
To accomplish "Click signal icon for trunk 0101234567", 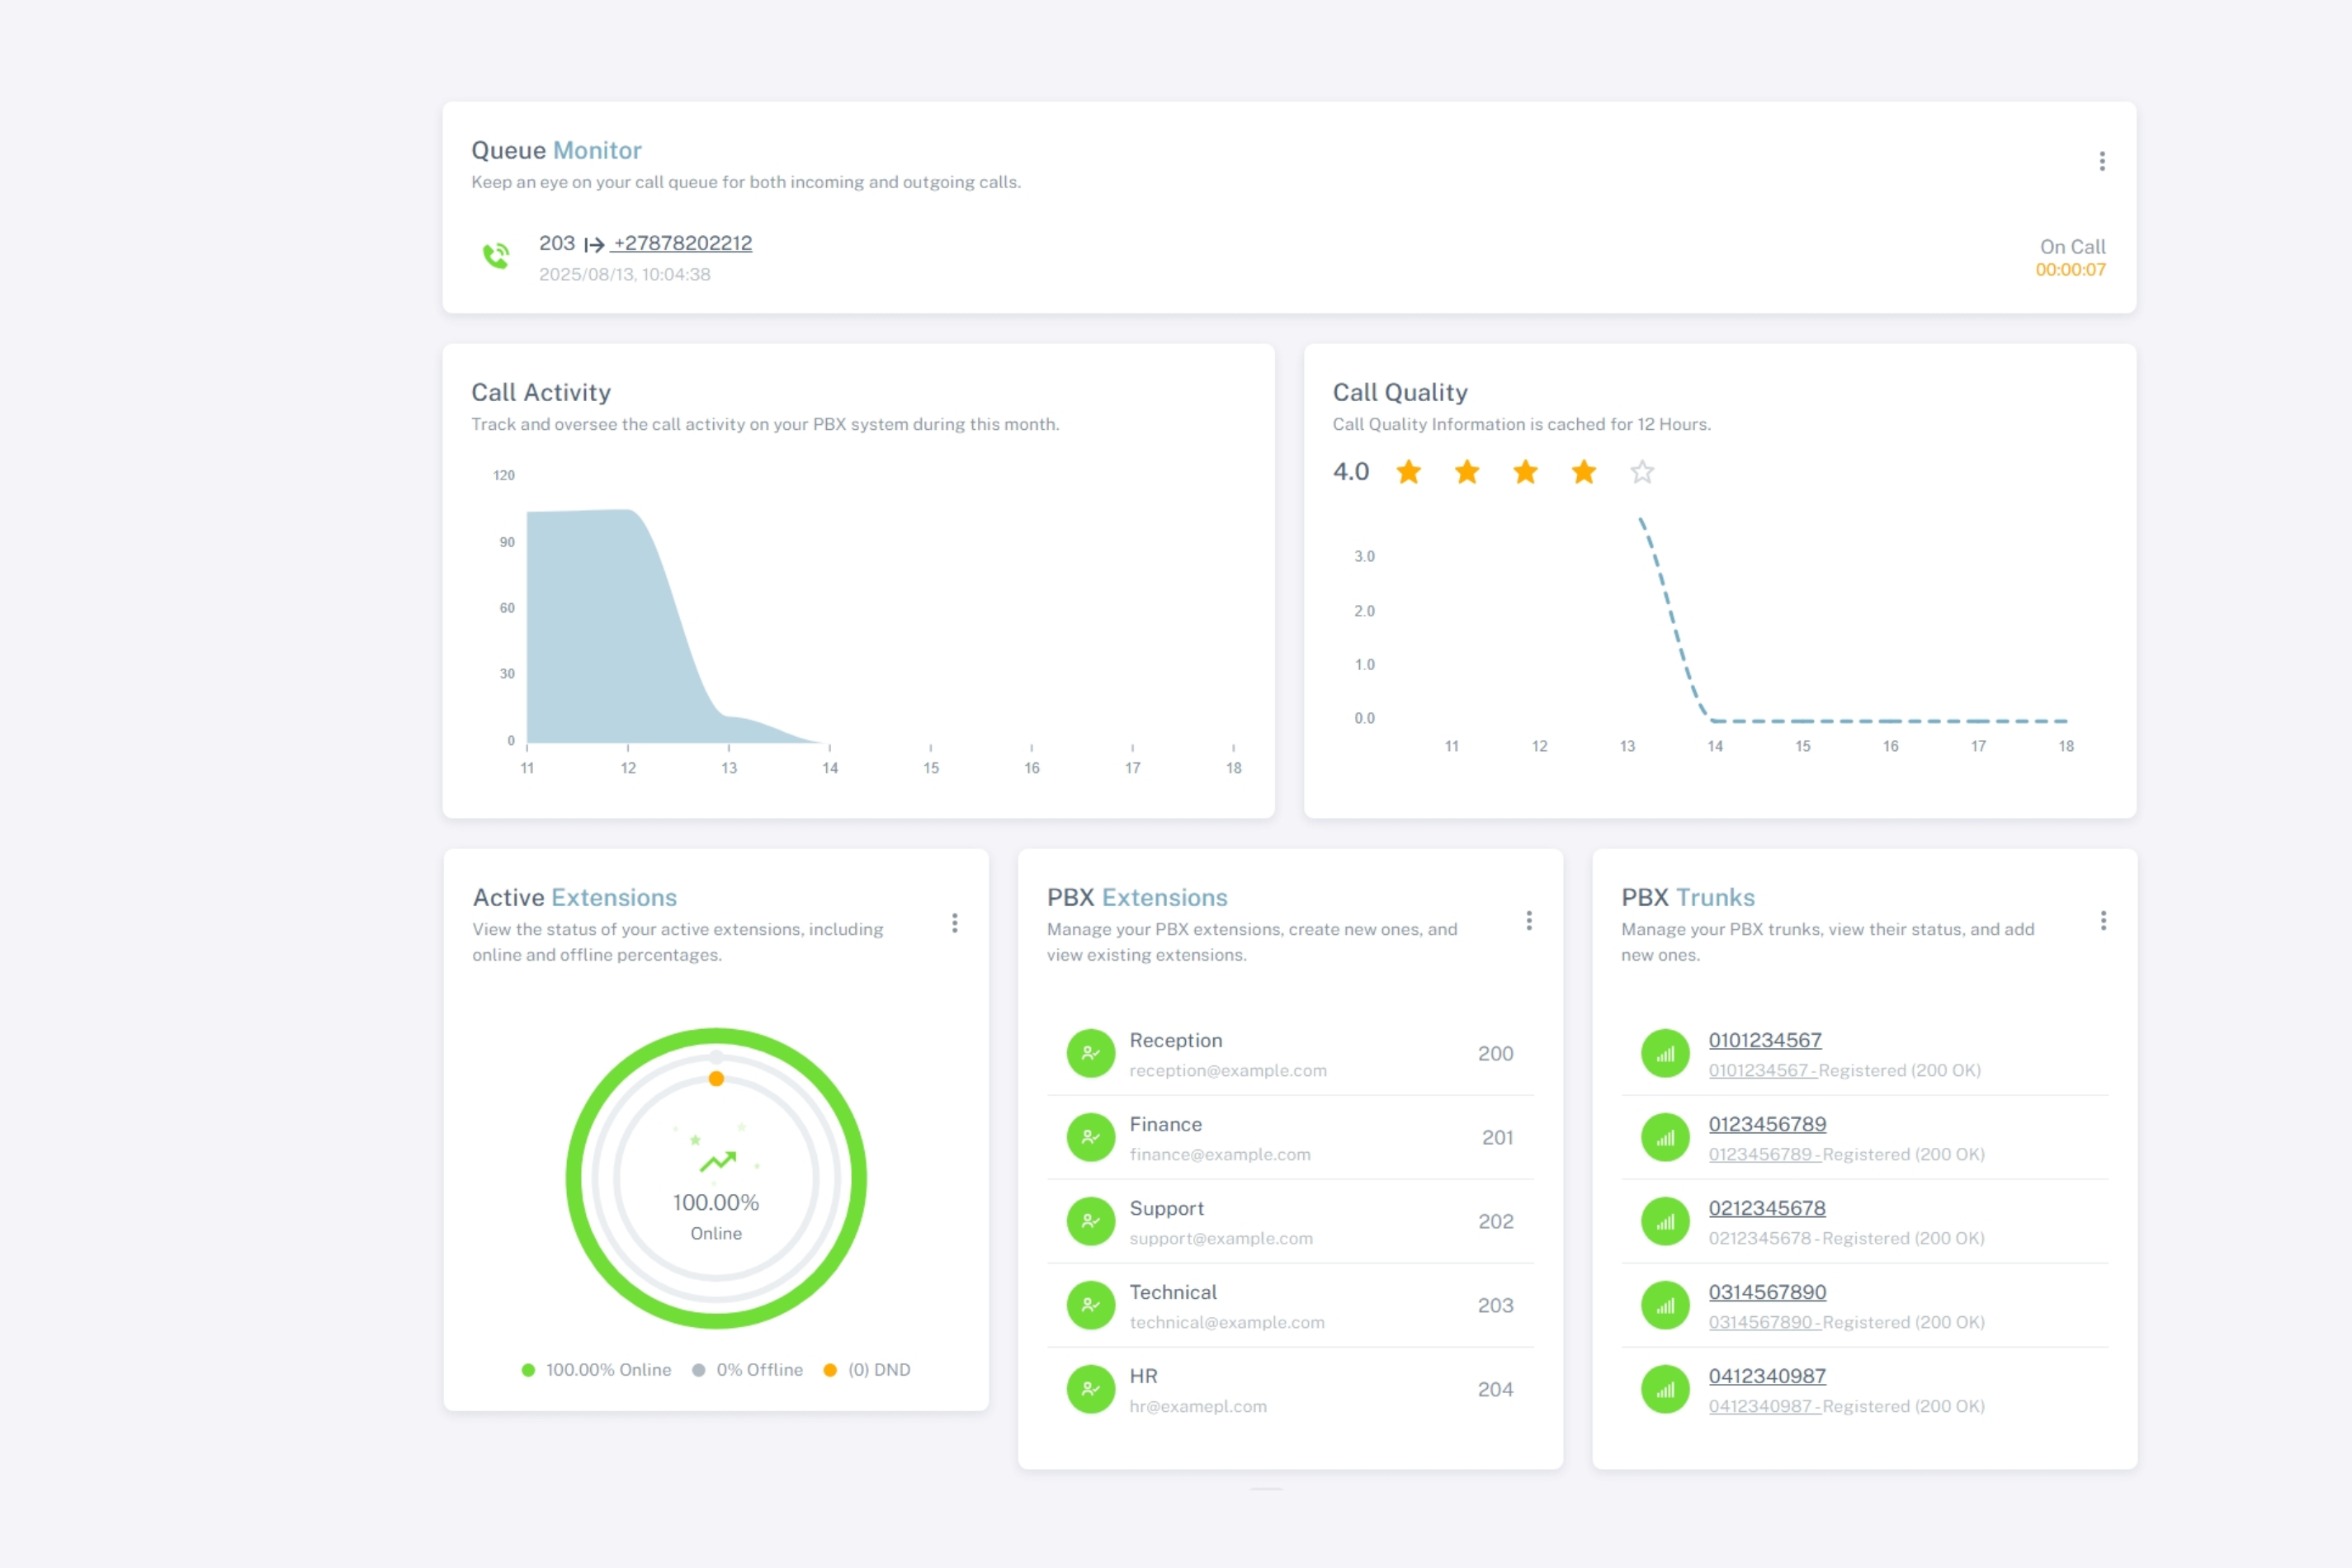I will [x=1665, y=1053].
